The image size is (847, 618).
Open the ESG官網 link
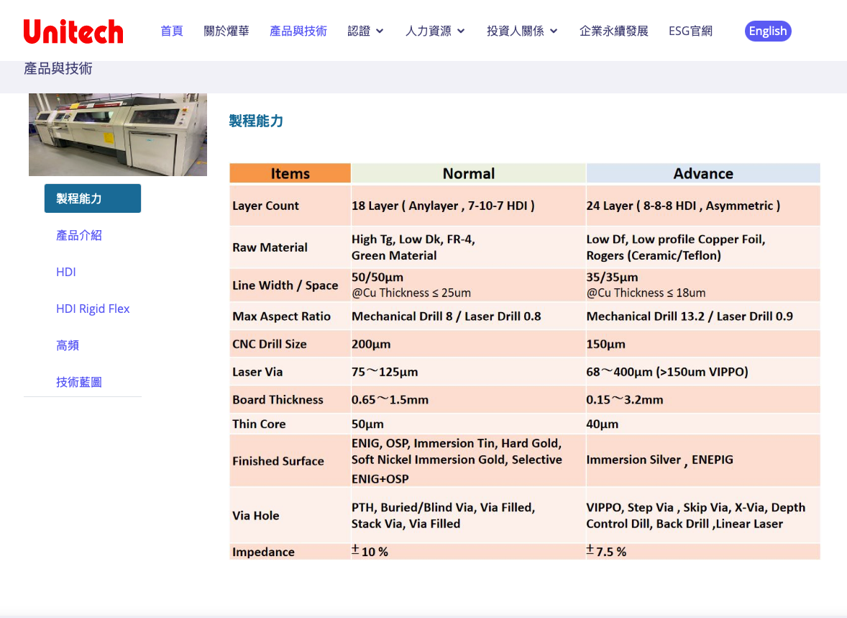690,31
